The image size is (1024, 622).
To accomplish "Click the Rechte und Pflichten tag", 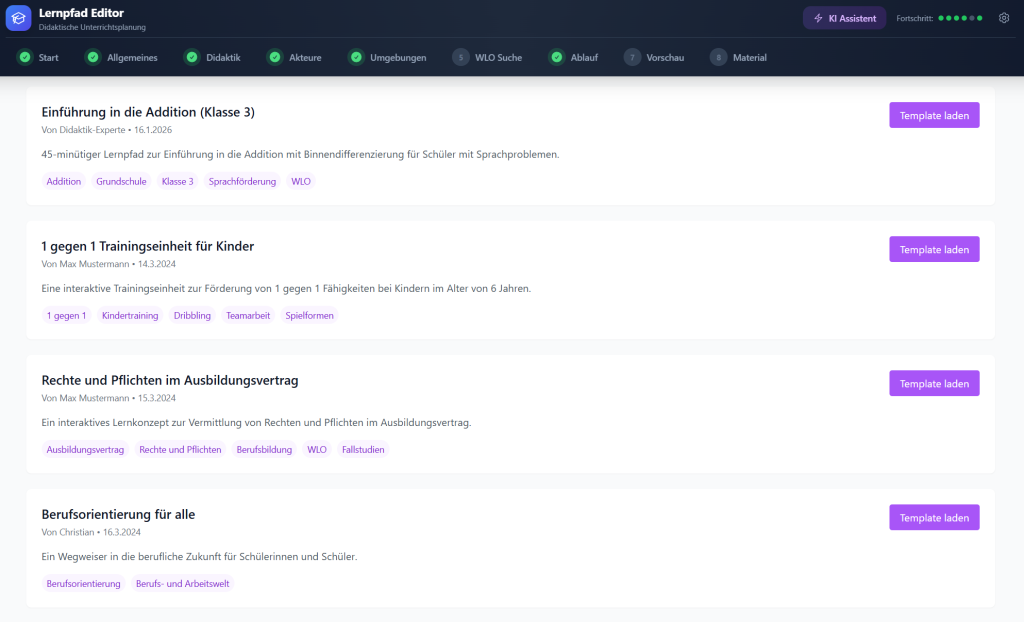I will 180,449.
